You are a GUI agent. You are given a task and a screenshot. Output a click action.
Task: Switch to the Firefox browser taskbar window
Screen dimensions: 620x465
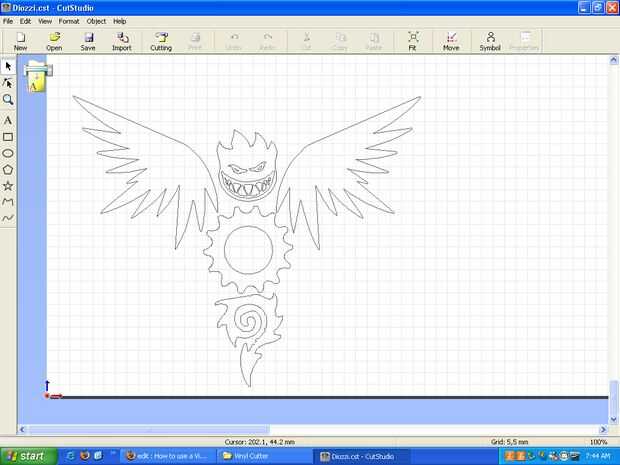pyautogui.click(x=168, y=456)
